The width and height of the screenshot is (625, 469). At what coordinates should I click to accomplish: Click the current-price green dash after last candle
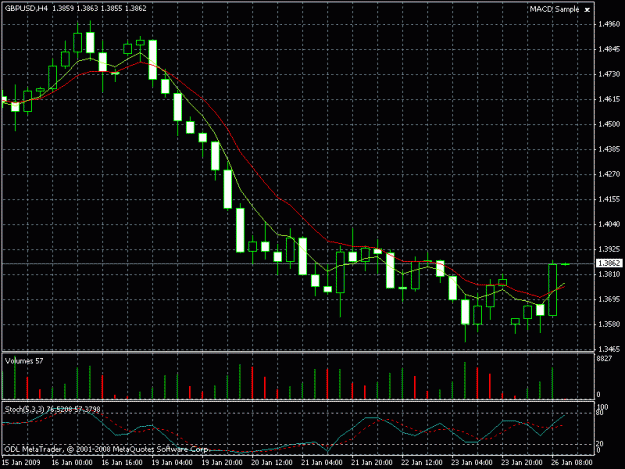click(565, 264)
